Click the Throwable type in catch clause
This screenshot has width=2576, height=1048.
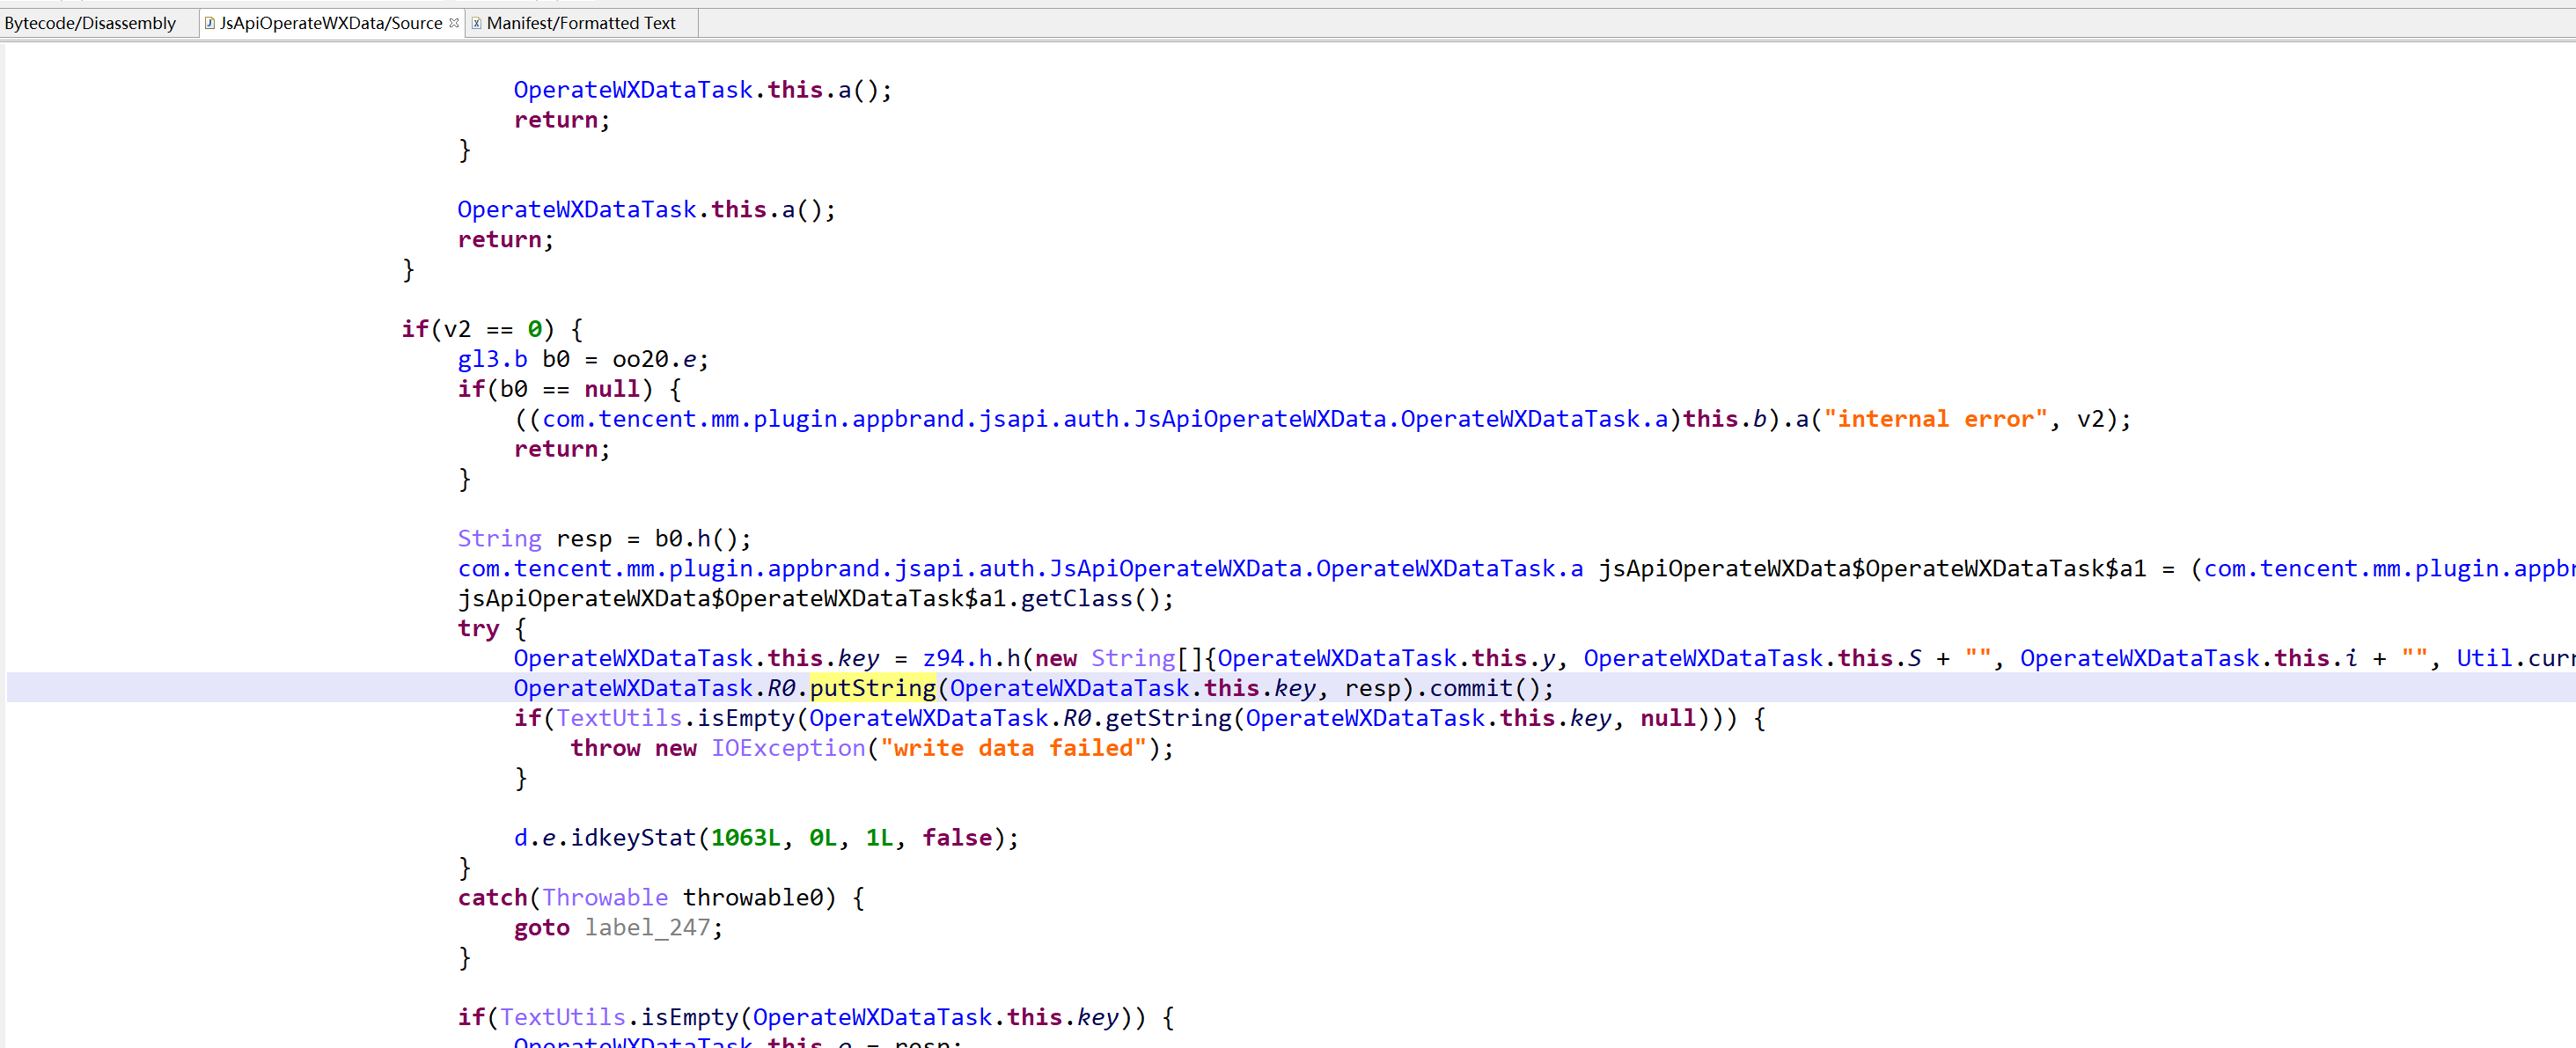(605, 898)
